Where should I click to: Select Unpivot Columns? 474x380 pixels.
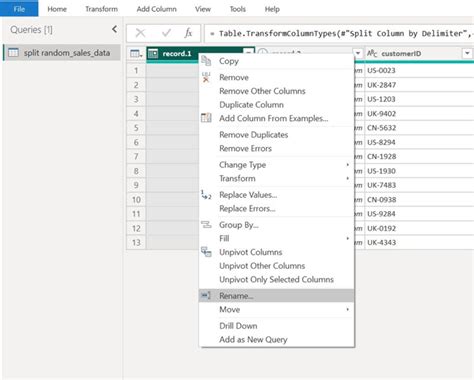(276, 252)
